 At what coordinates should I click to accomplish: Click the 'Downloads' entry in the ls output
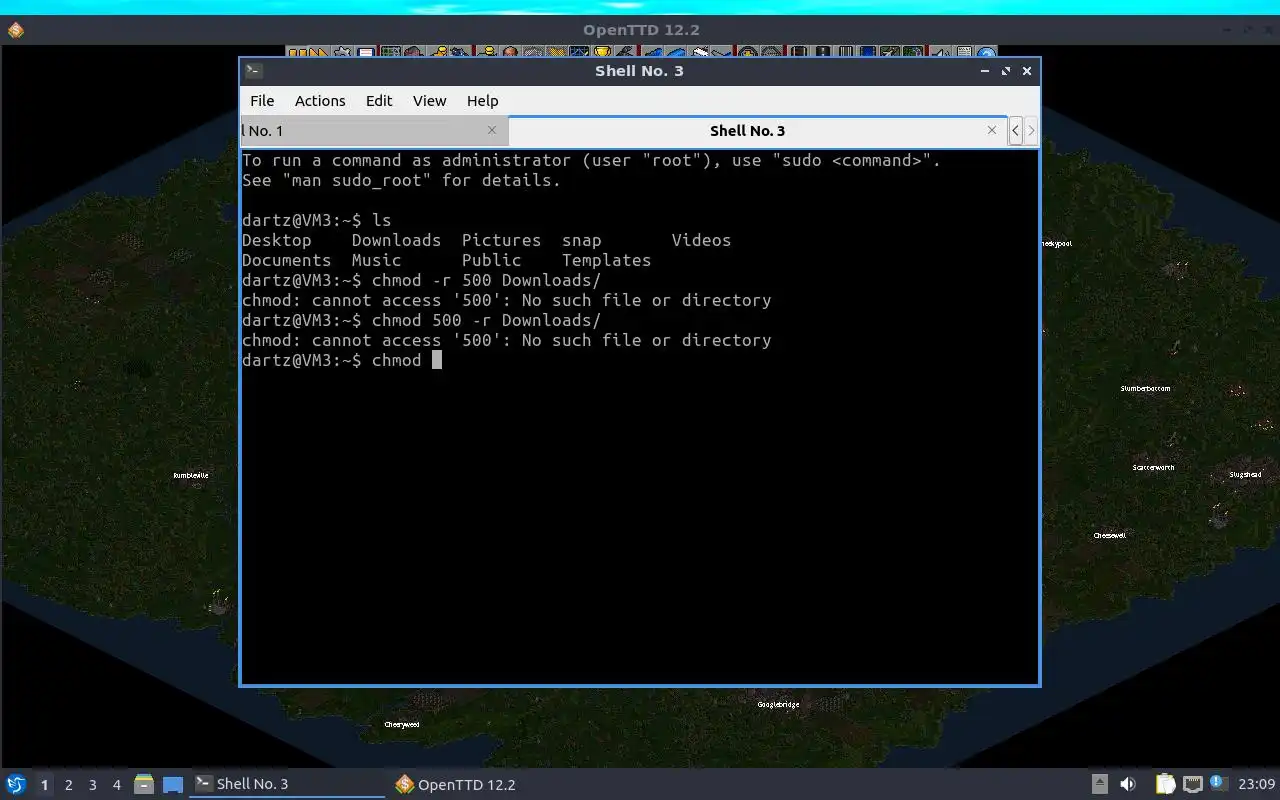click(396, 240)
